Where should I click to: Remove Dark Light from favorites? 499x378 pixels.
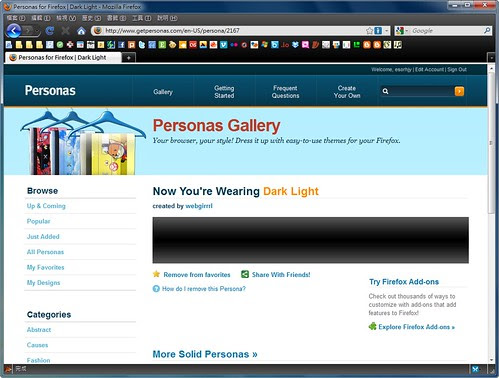197,275
